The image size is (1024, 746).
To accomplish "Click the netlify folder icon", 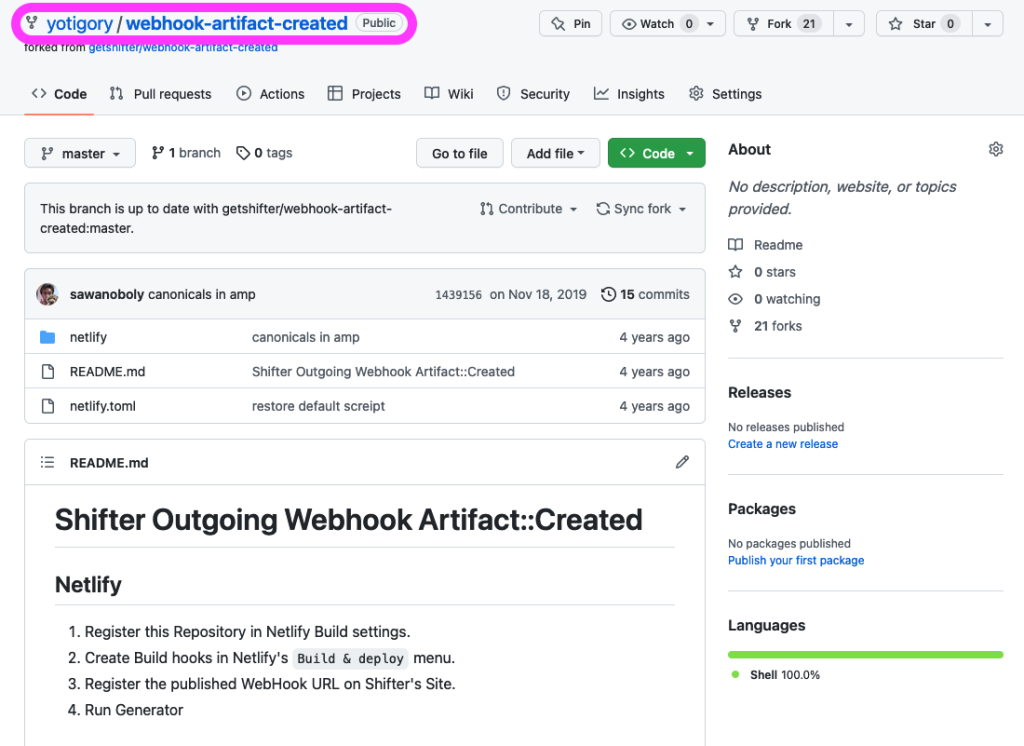I will 48,337.
